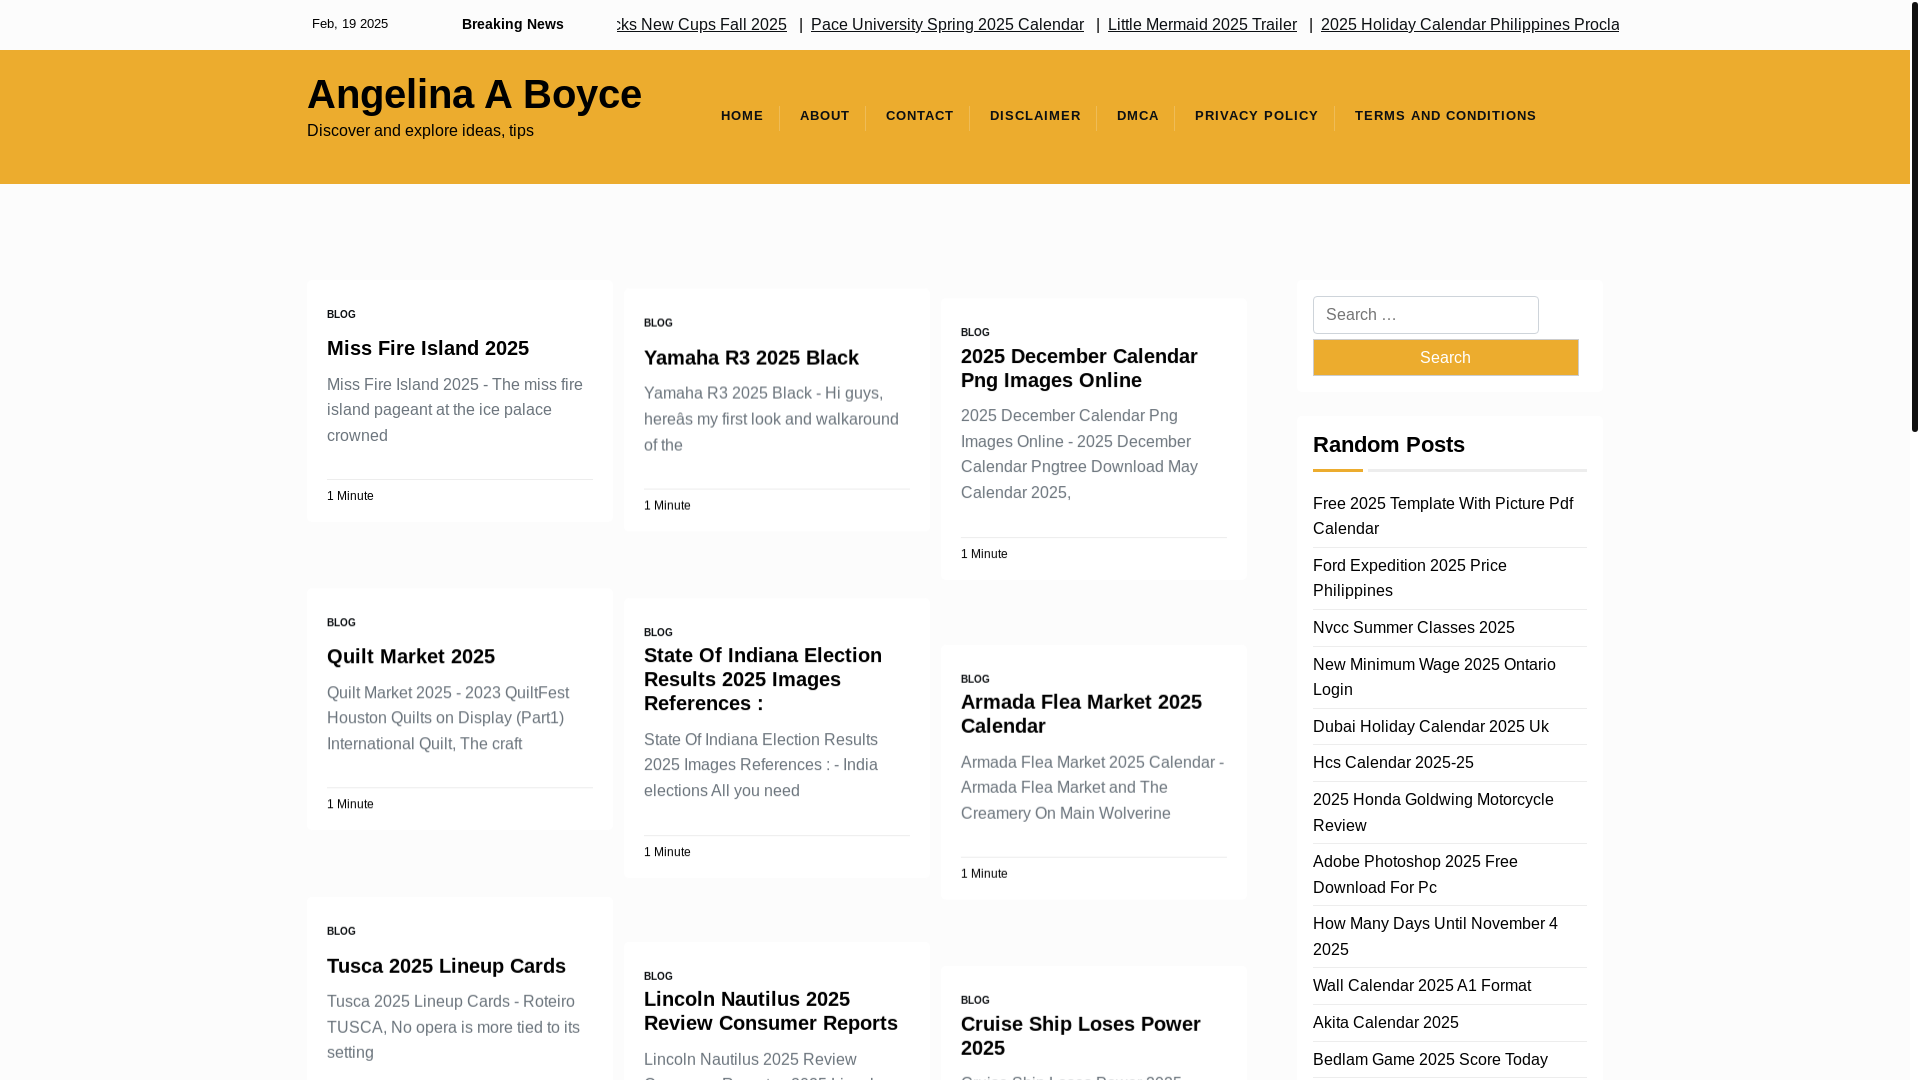Open Hcs Calendar 2025-25 link

1393,763
